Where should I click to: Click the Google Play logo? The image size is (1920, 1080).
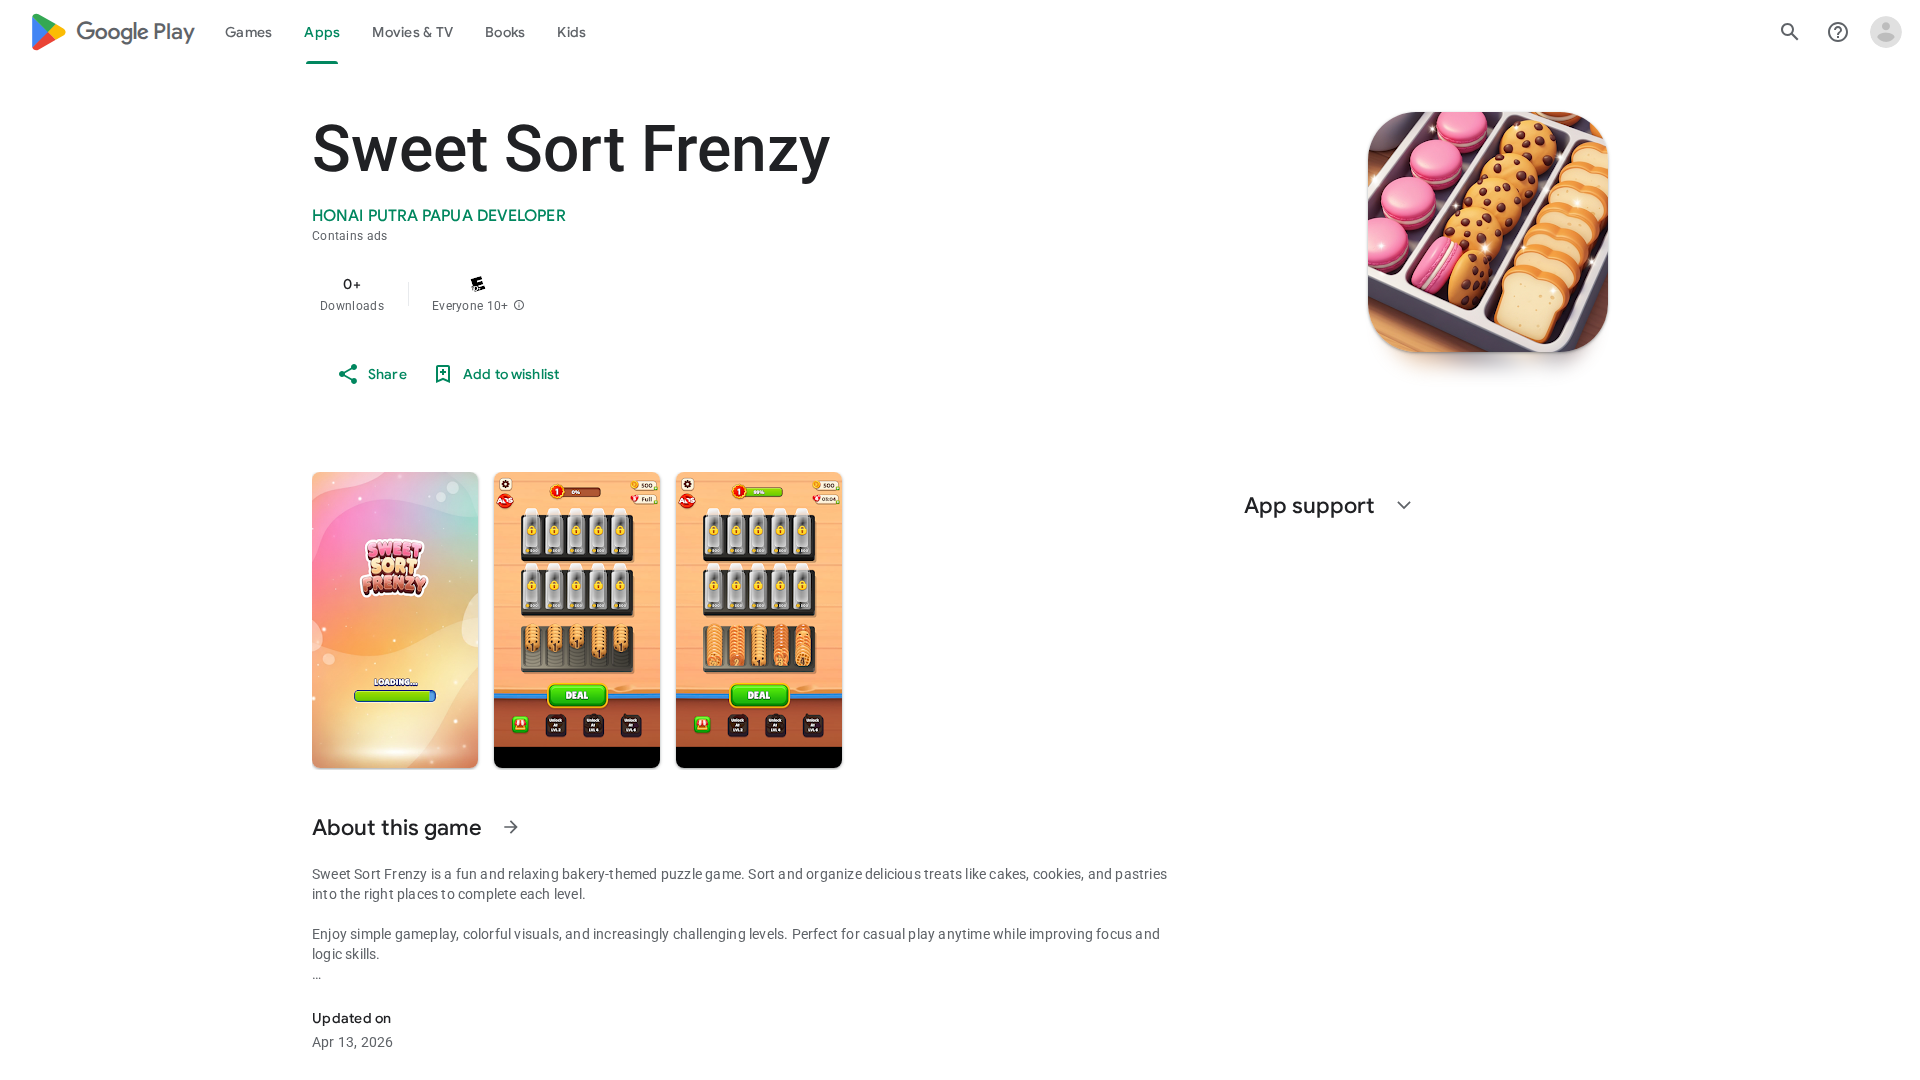click(x=112, y=32)
